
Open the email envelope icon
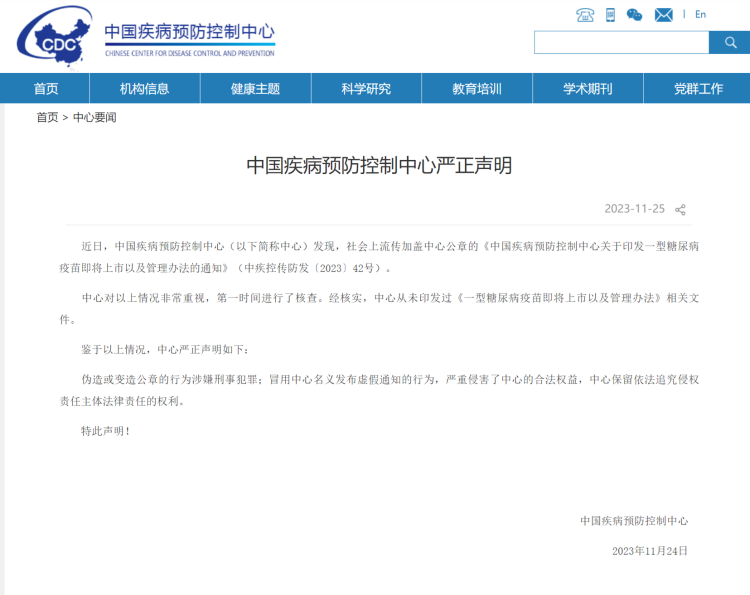(663, 15)
